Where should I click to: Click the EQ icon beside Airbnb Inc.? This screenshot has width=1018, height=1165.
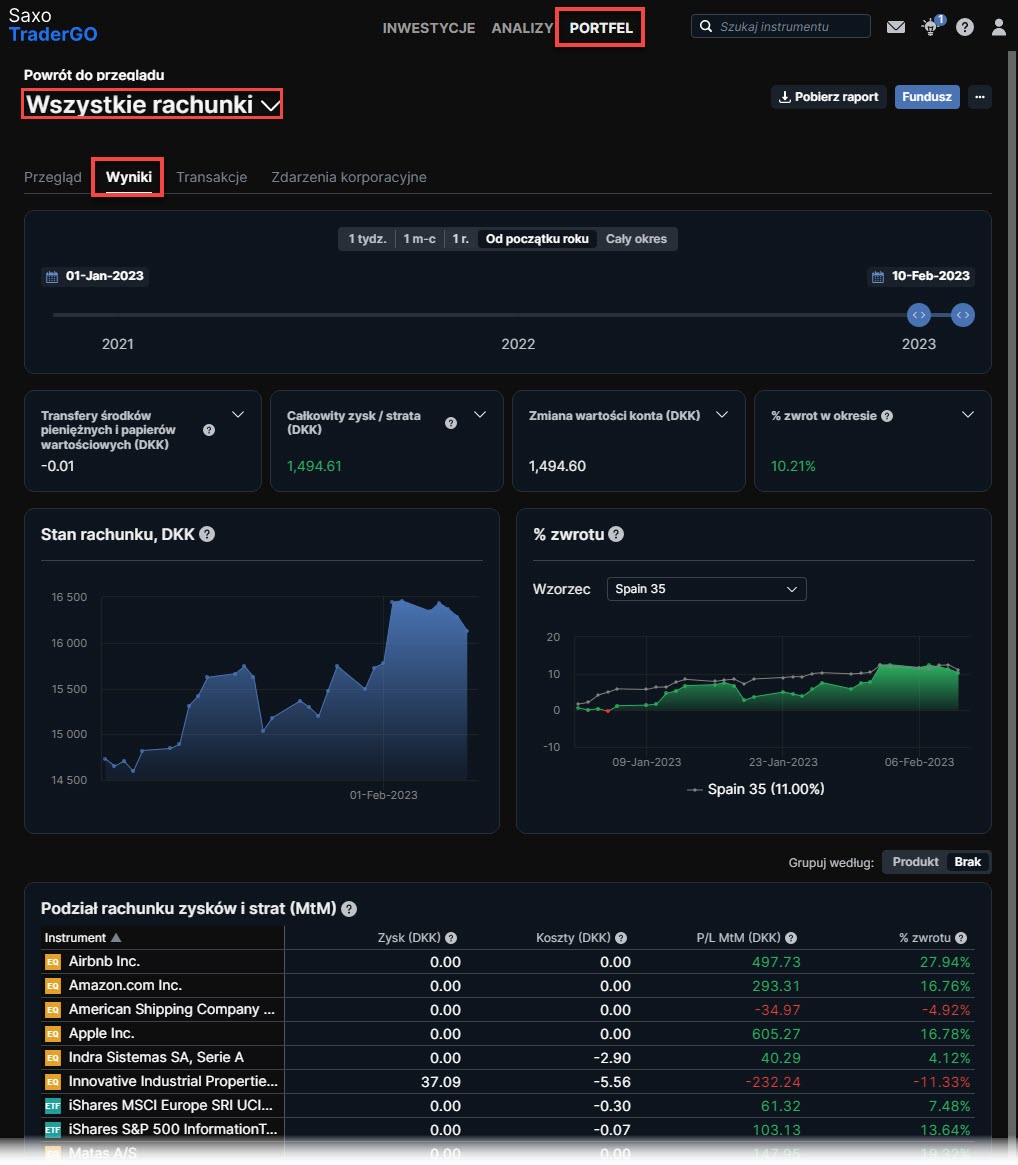point(53,962)
